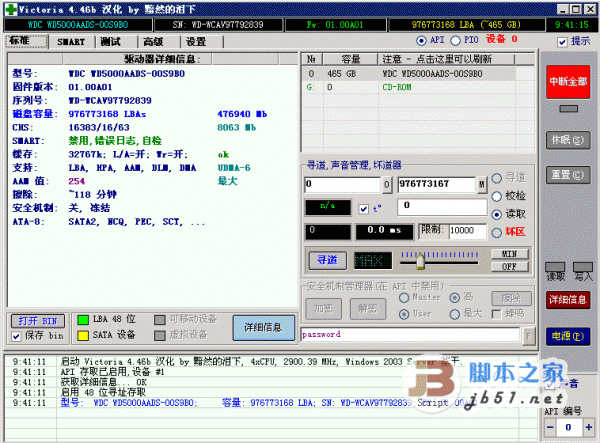Click the 0 reset button beside start LBA
Screen dimensions: 600x443
(x=386, y=185)
